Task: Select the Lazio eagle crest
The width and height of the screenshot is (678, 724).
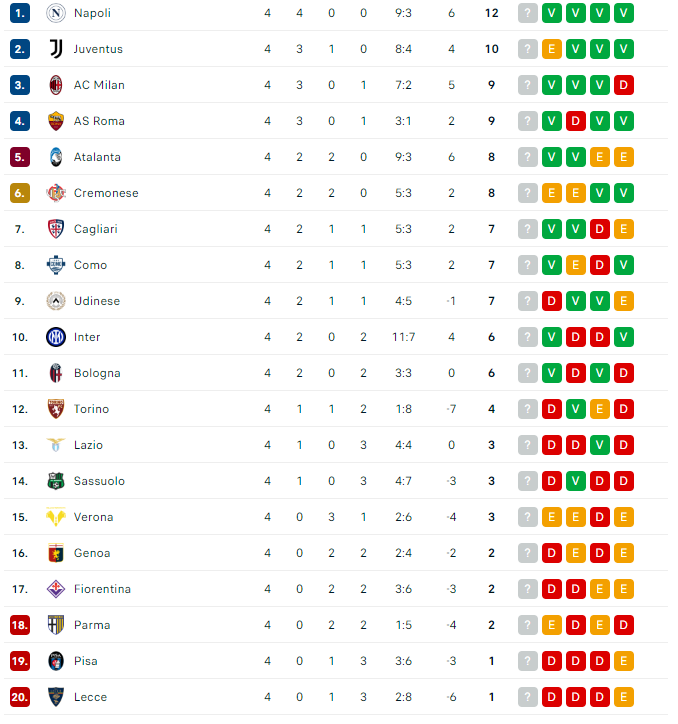Action: (56, 445)
